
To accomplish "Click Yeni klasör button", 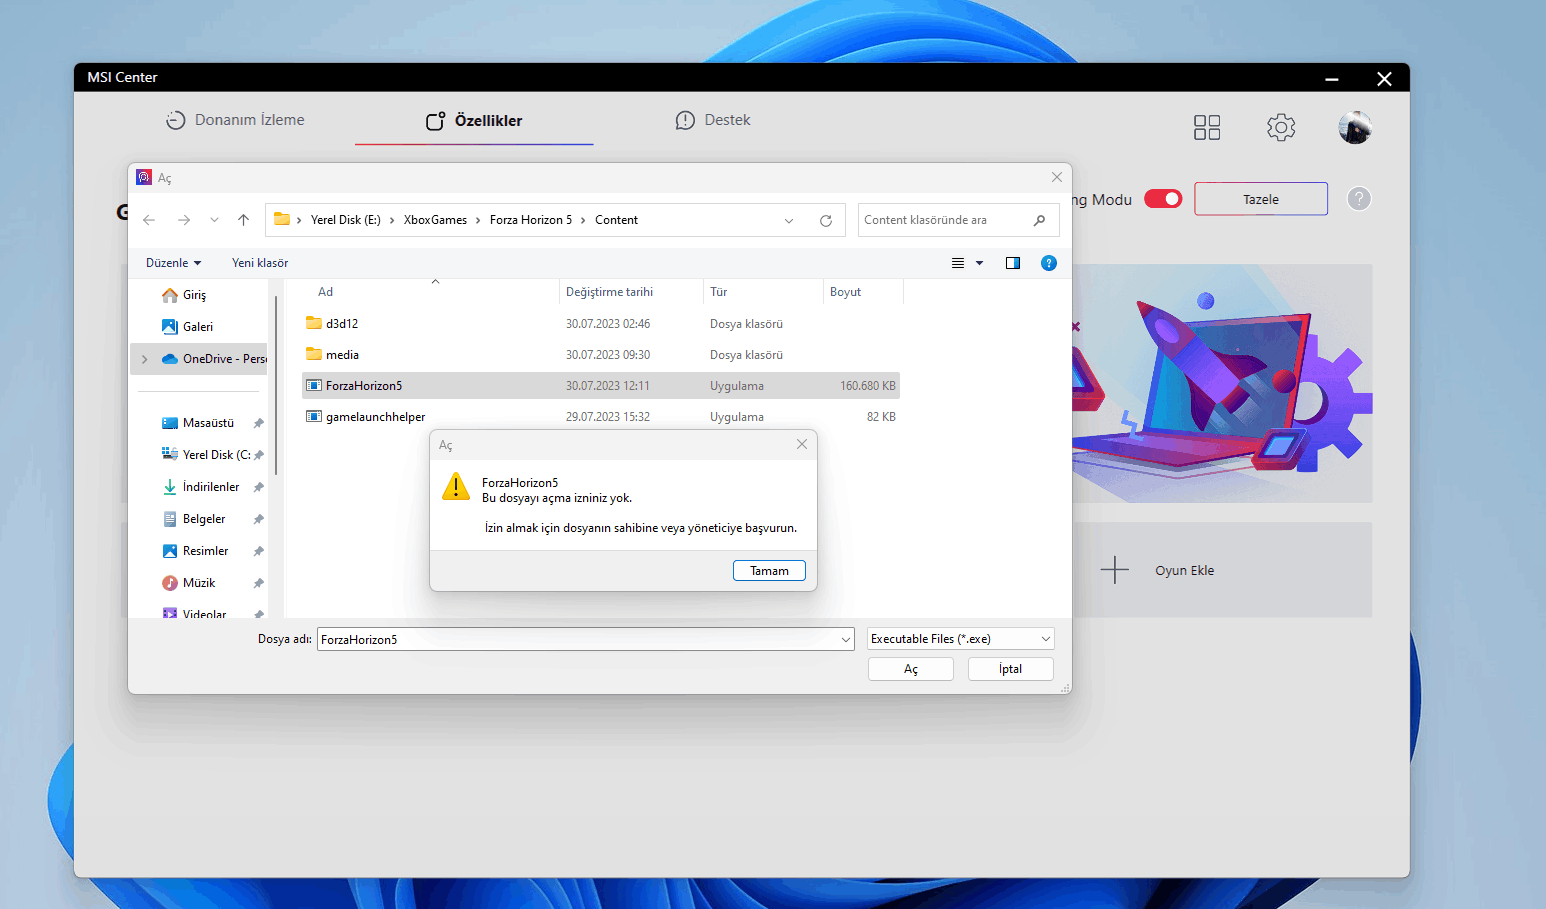I will (x=260, y=263).
